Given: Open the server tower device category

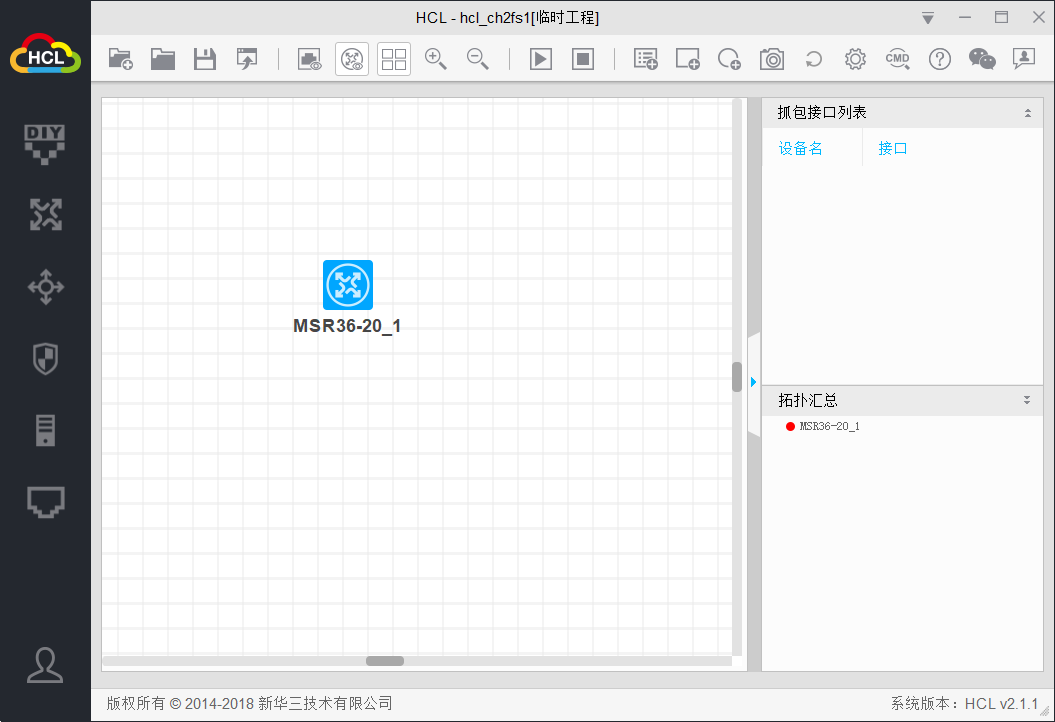Looking at the screenshot, I should [x=45, y=431].
